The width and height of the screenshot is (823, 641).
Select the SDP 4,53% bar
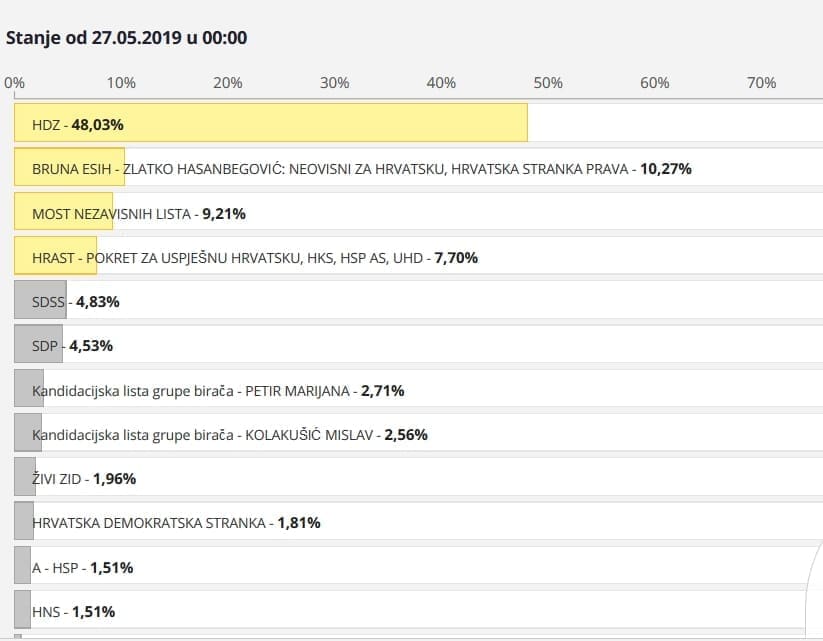(x=39, y=345)
